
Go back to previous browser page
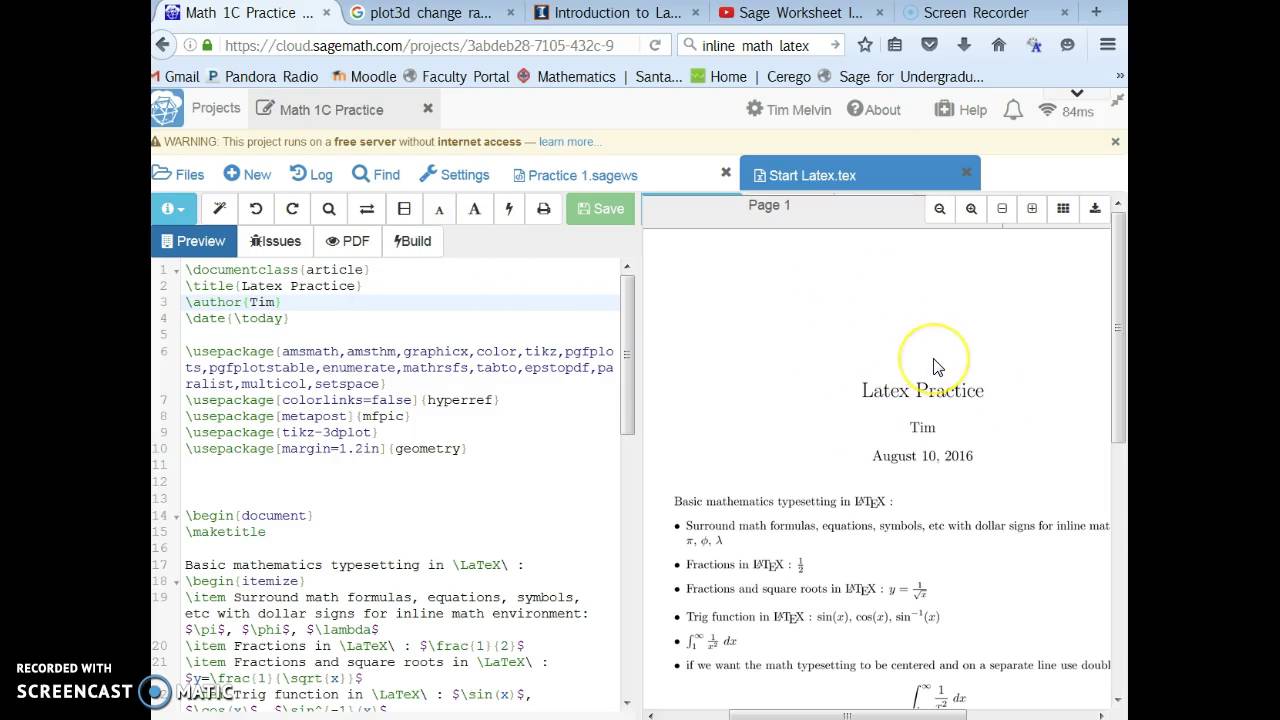coord(164,44)
